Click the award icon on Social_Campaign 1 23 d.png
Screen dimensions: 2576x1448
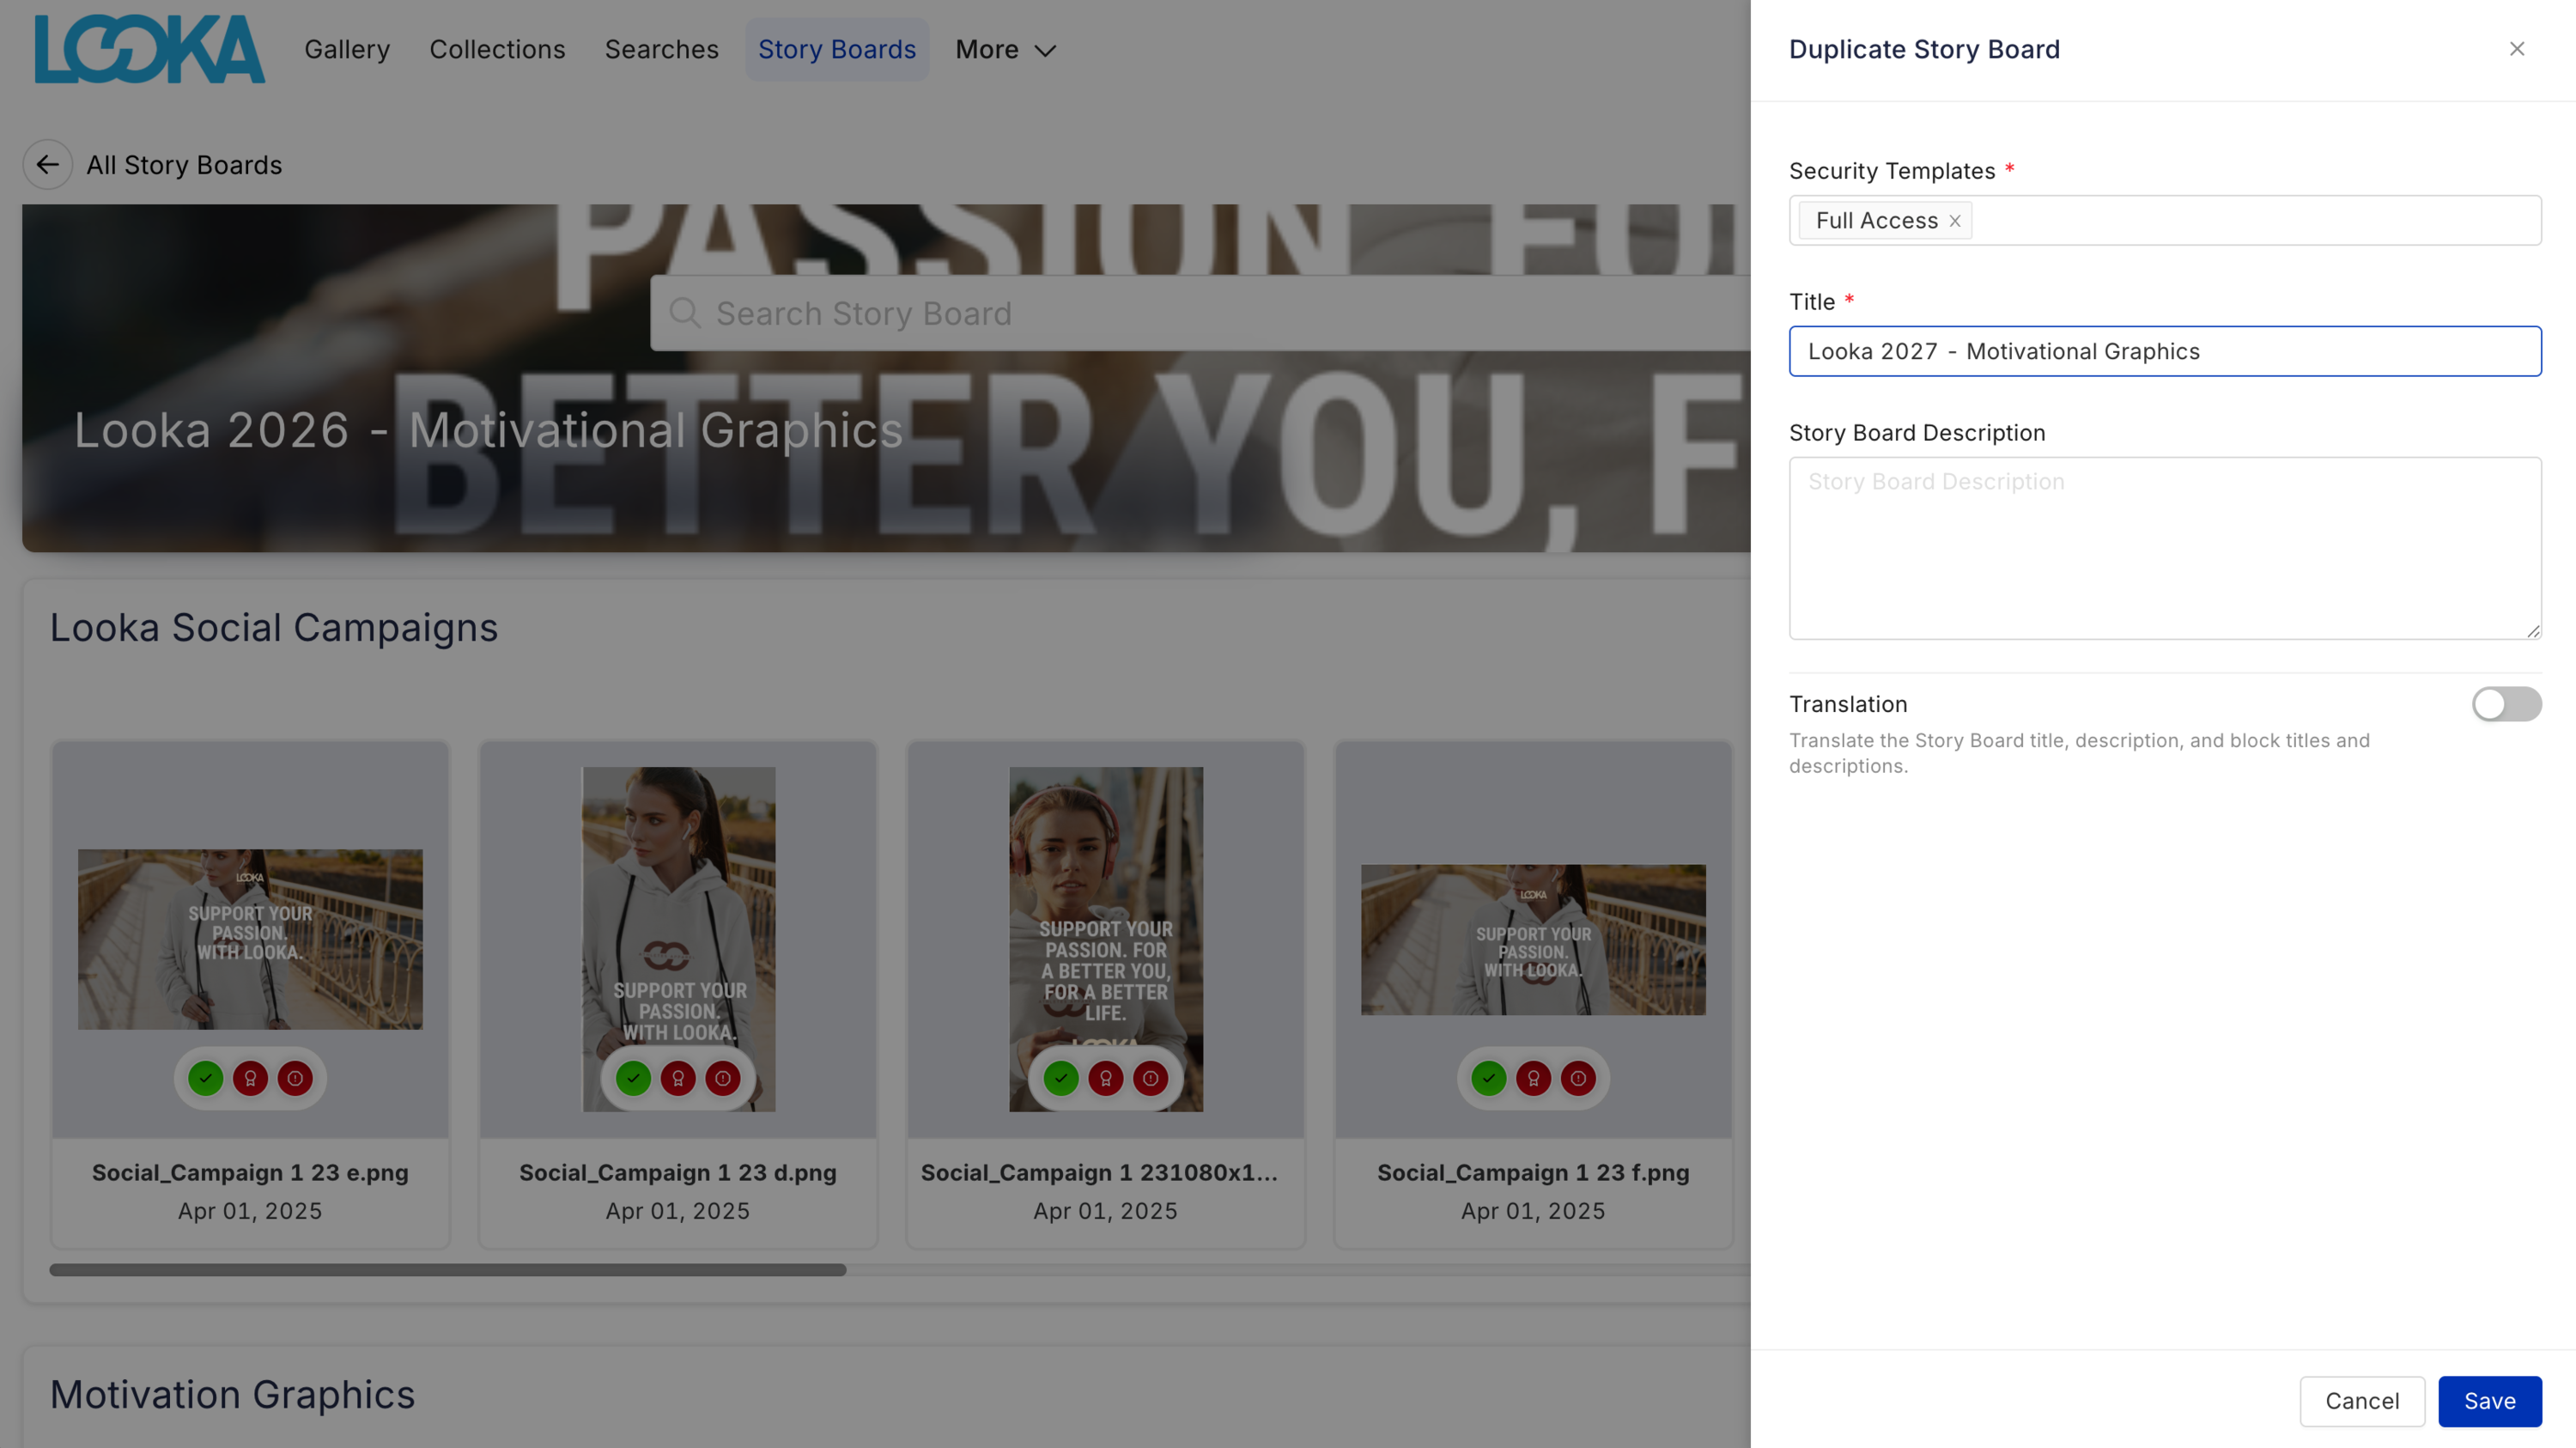[x=678, y=1078]
